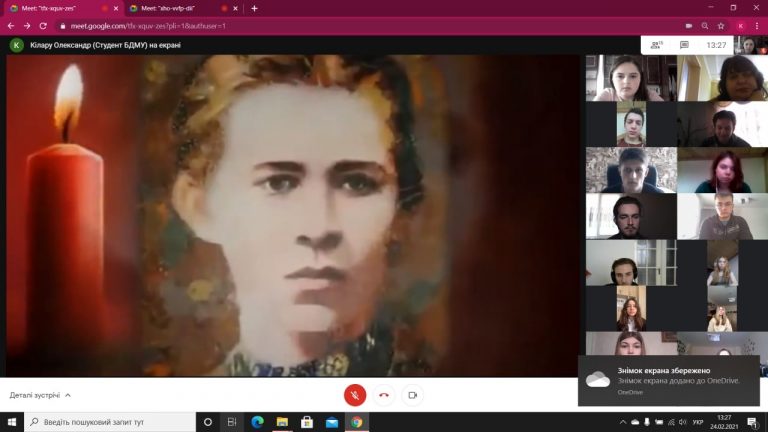Open the Chrome three-dot menu
Screen dimensions: 768x432
coord(757,26)
